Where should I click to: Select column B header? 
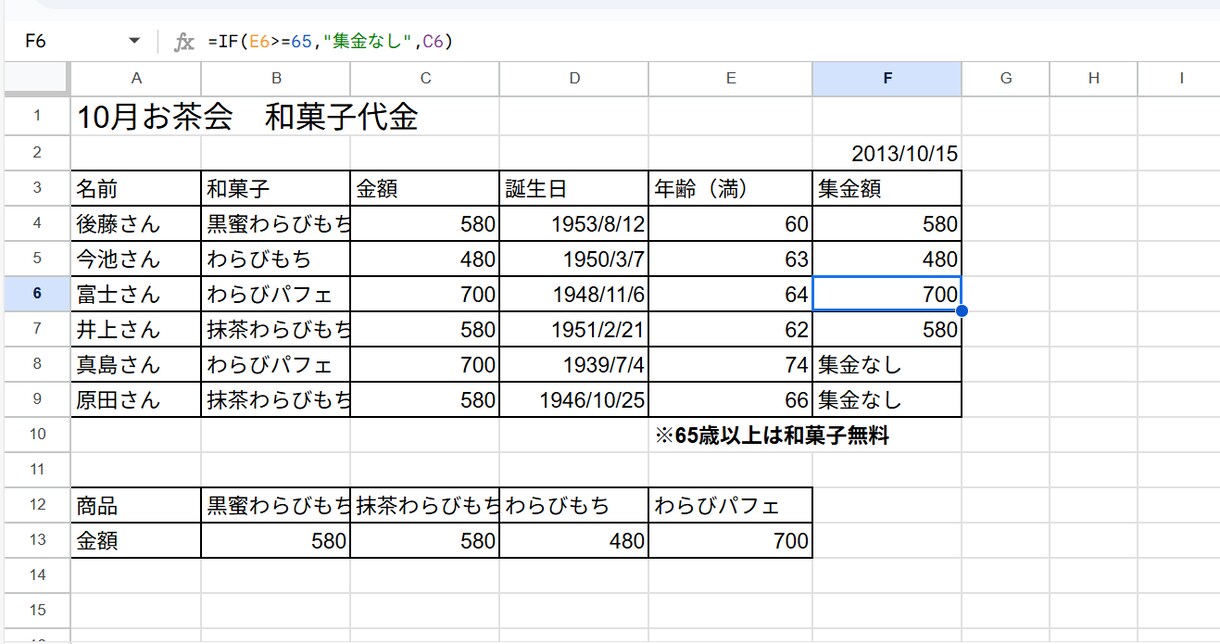(x=275, y=78)
